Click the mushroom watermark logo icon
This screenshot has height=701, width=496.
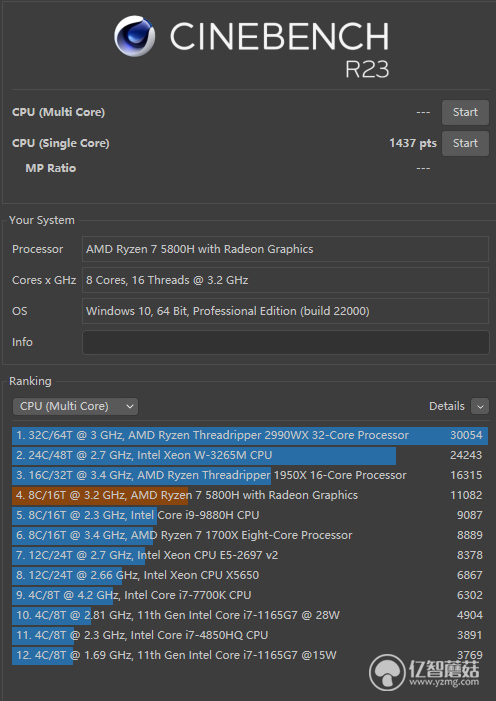pyautogui.click(x=387, y=673)
